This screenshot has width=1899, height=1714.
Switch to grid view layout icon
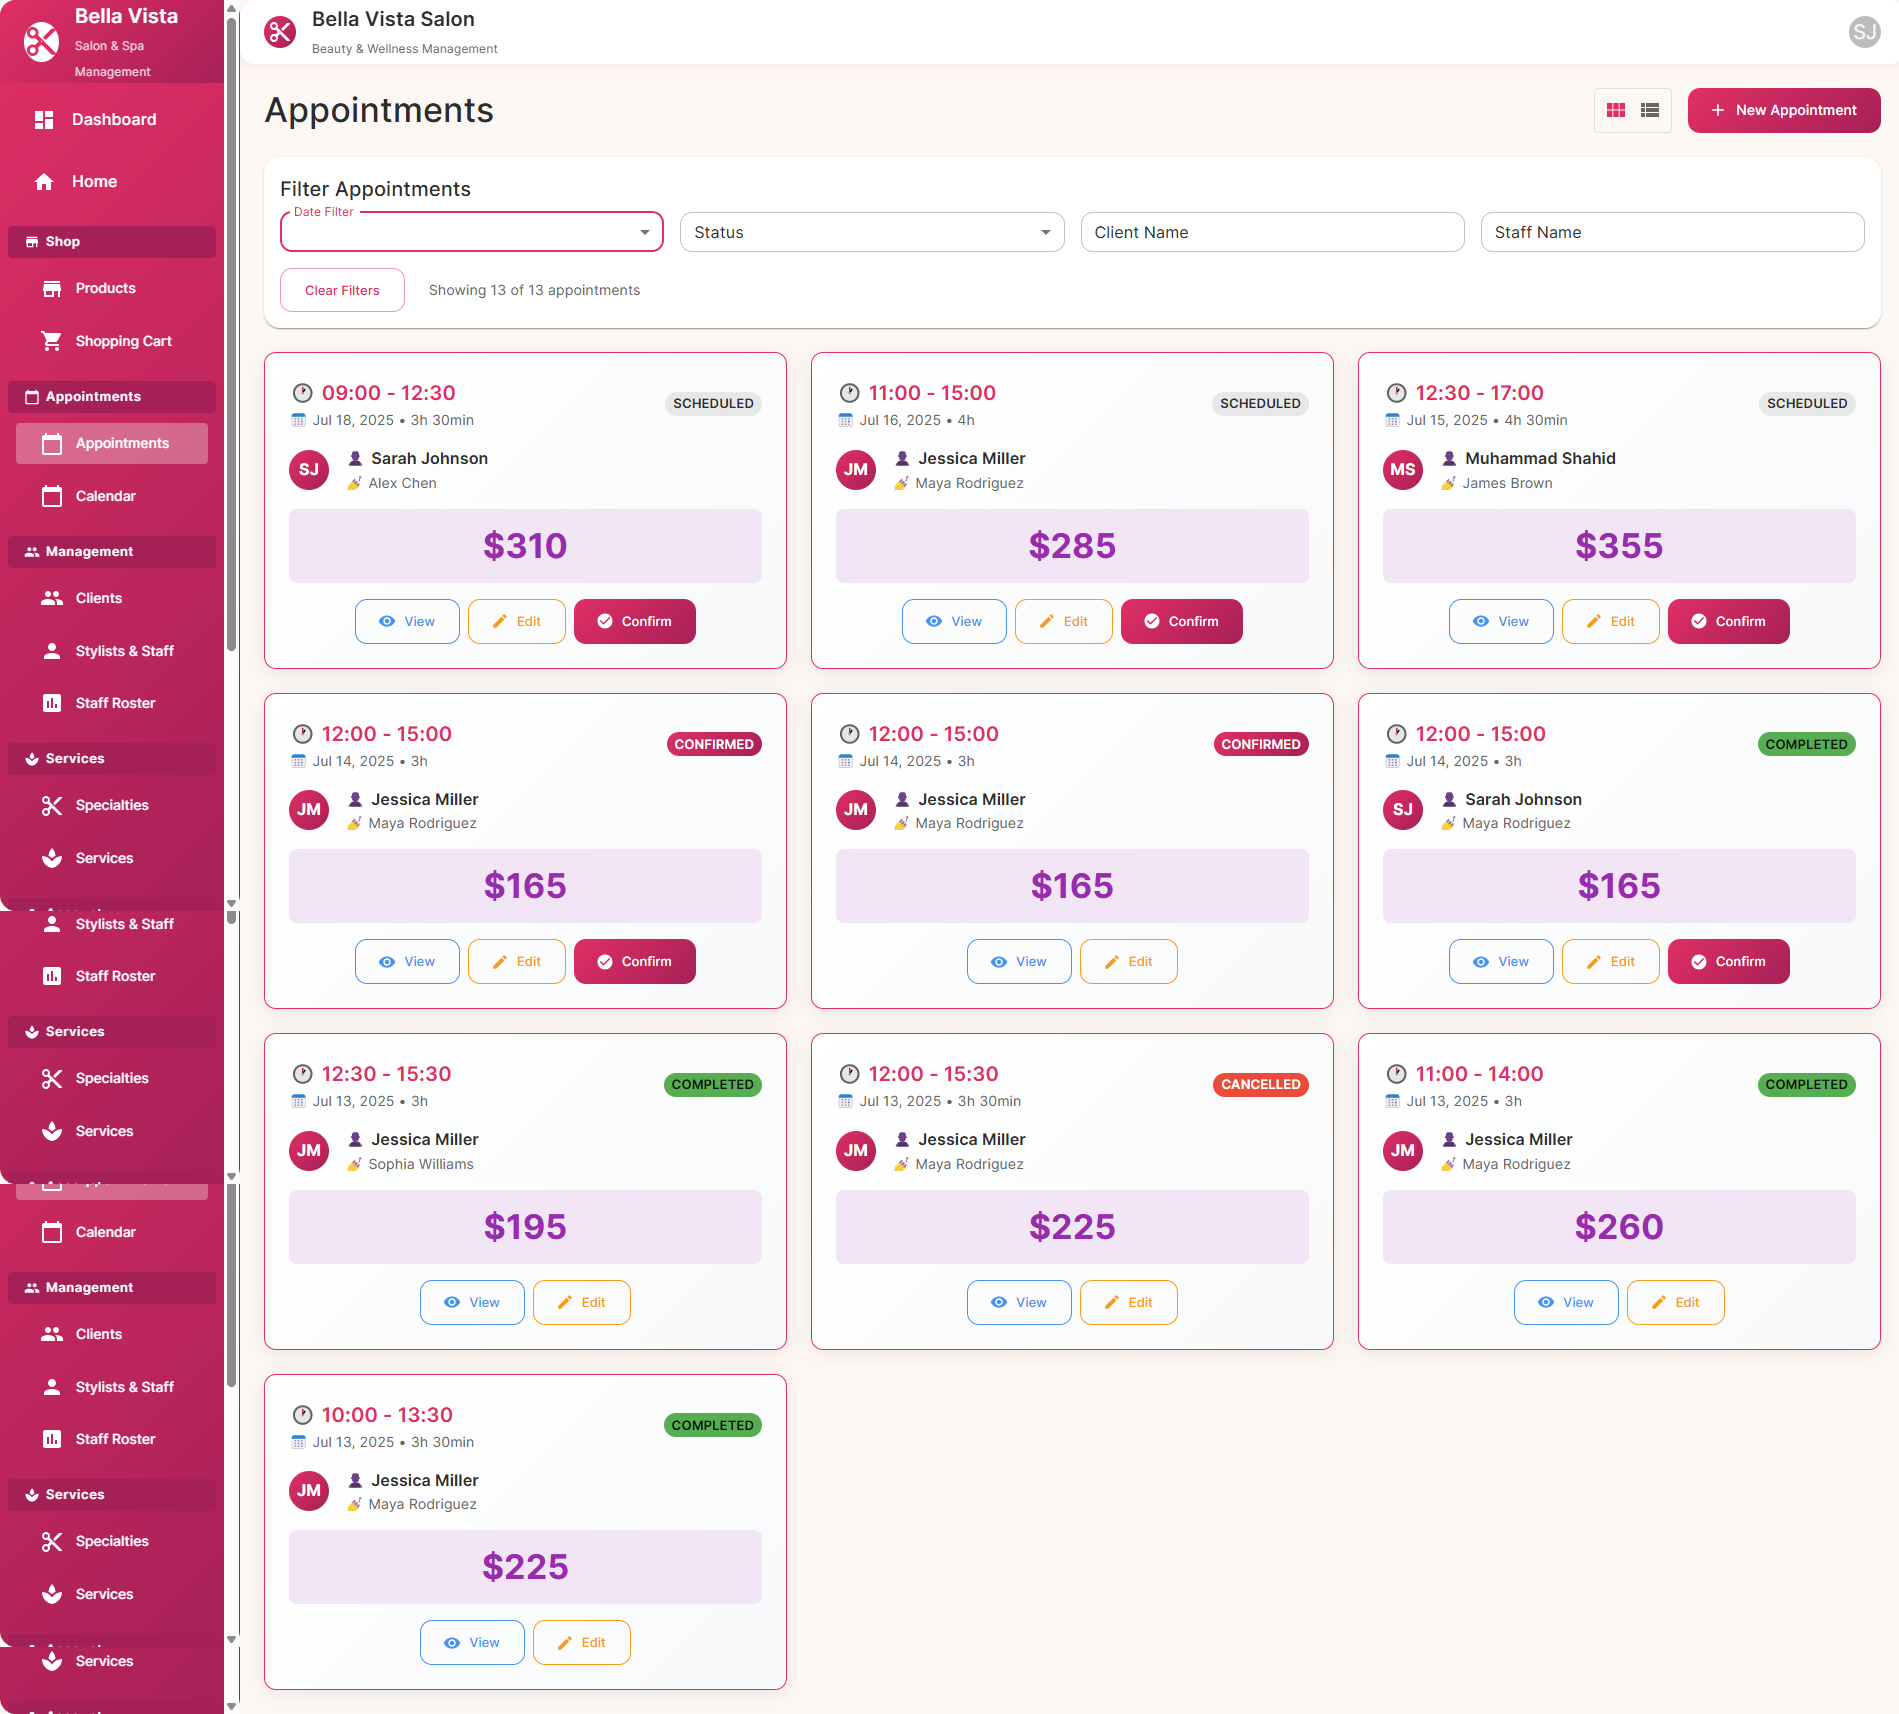point(1615,110)
